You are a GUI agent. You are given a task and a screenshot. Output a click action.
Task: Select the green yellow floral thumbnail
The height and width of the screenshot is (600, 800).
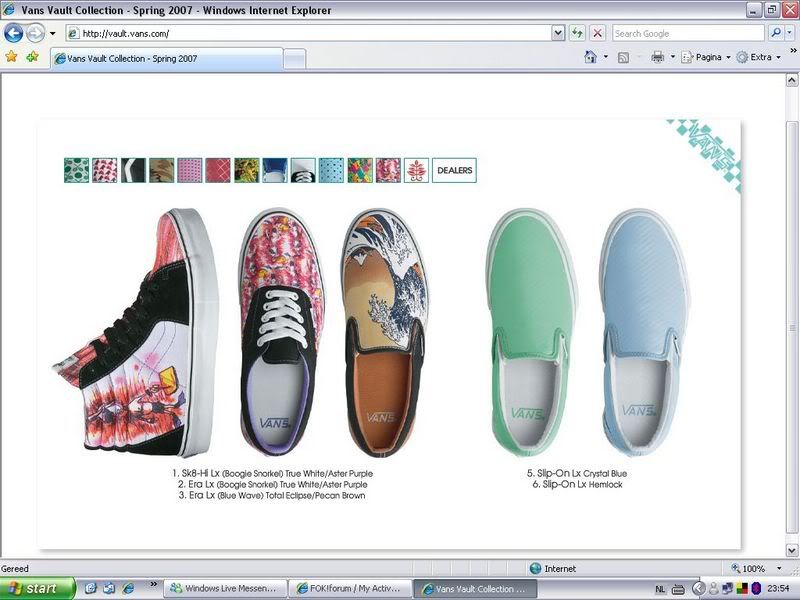246,170
